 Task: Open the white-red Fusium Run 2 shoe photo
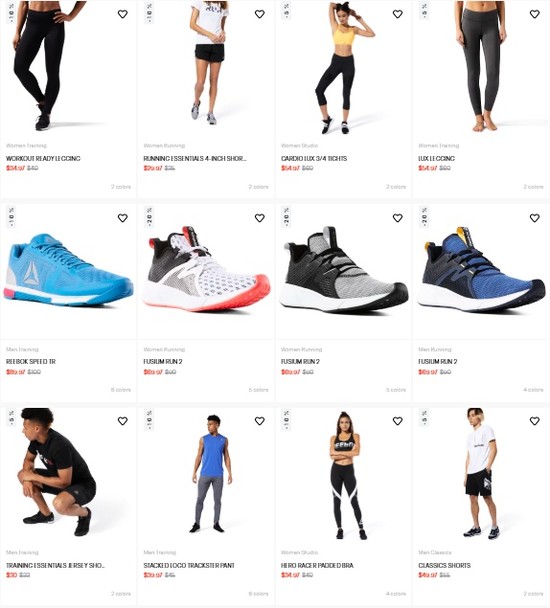click(x=206, y=269)
